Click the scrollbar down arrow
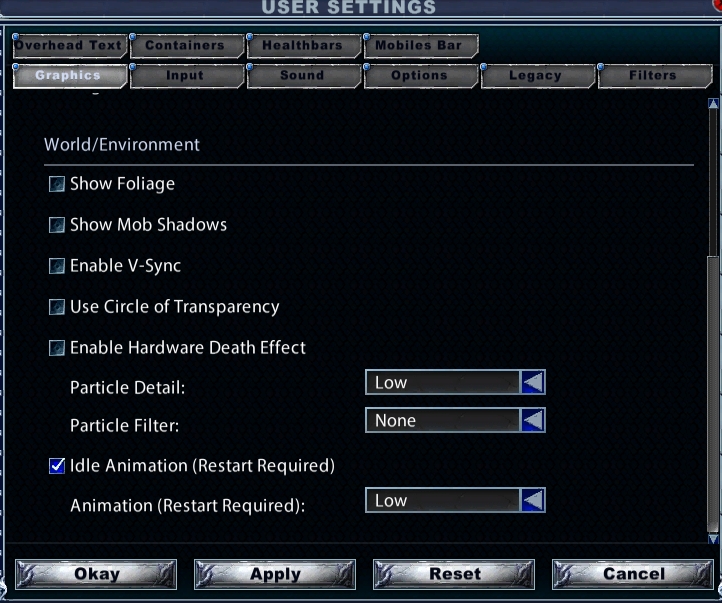 click(713, 539)
